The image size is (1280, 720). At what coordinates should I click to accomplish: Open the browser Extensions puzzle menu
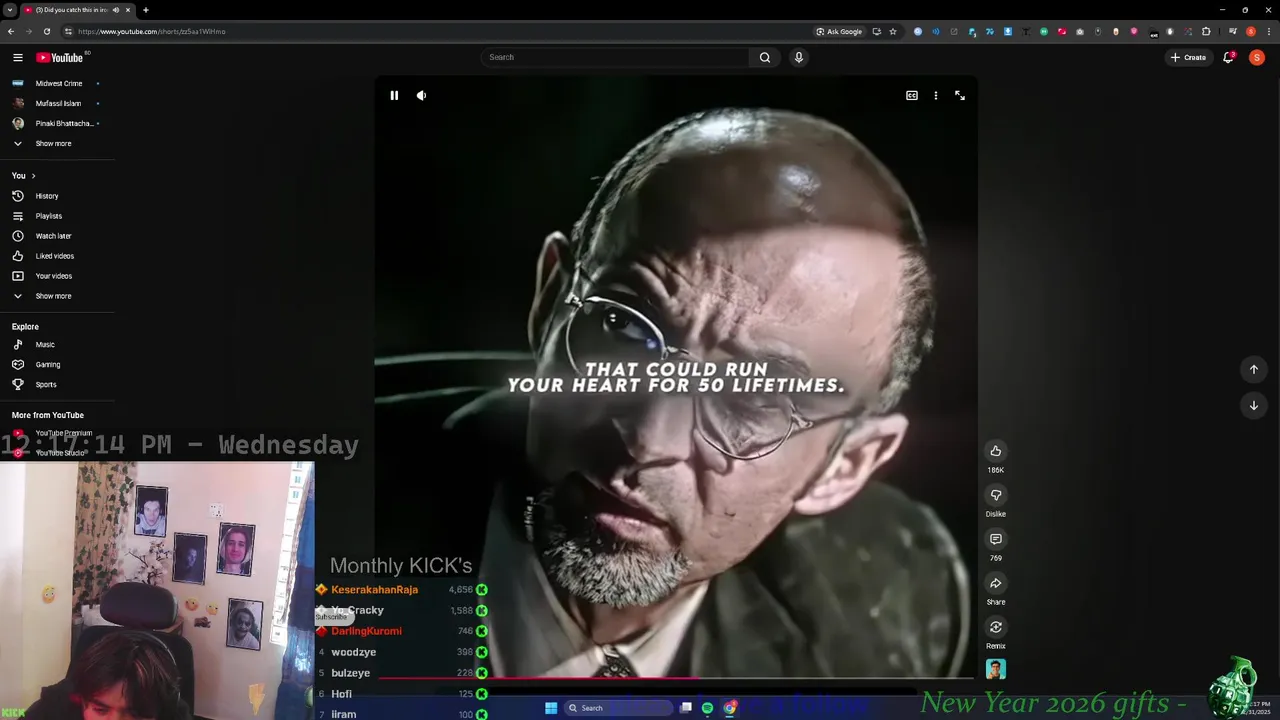pyautogui.click(x=1206, y=31)
